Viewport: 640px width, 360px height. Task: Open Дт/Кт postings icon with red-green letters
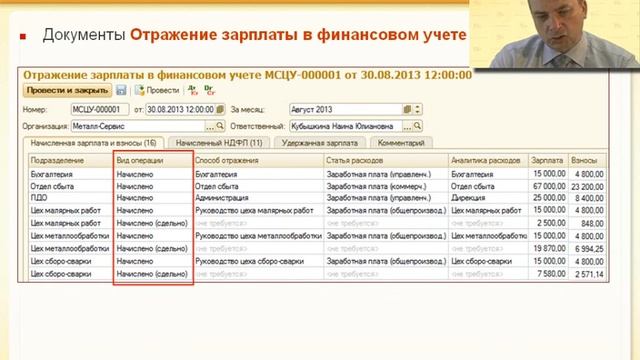pyautogui.click(x=193, y=90)
